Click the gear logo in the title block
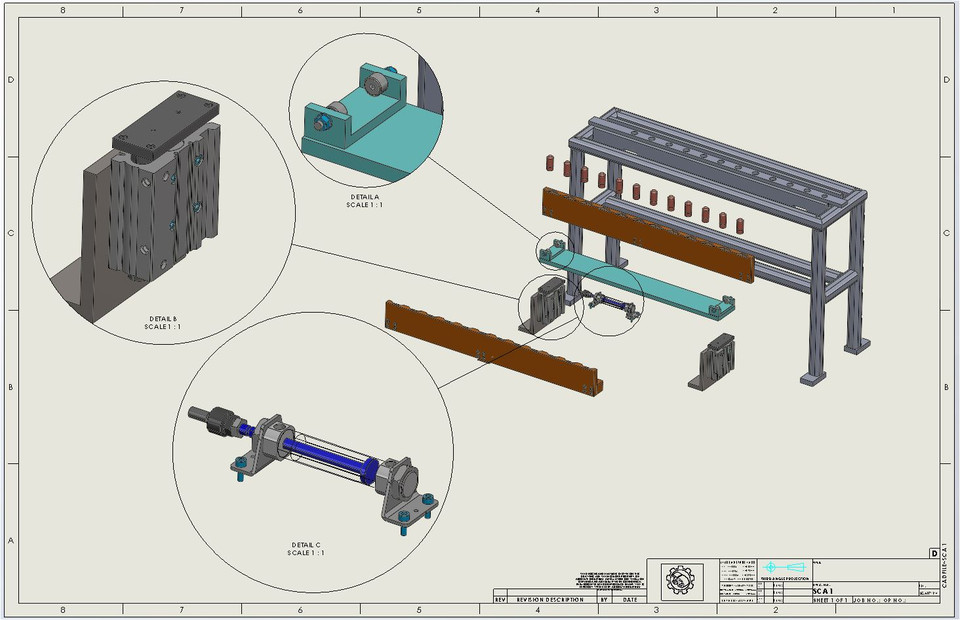Screen dimensions: 960x620 [x=683, y=578]
